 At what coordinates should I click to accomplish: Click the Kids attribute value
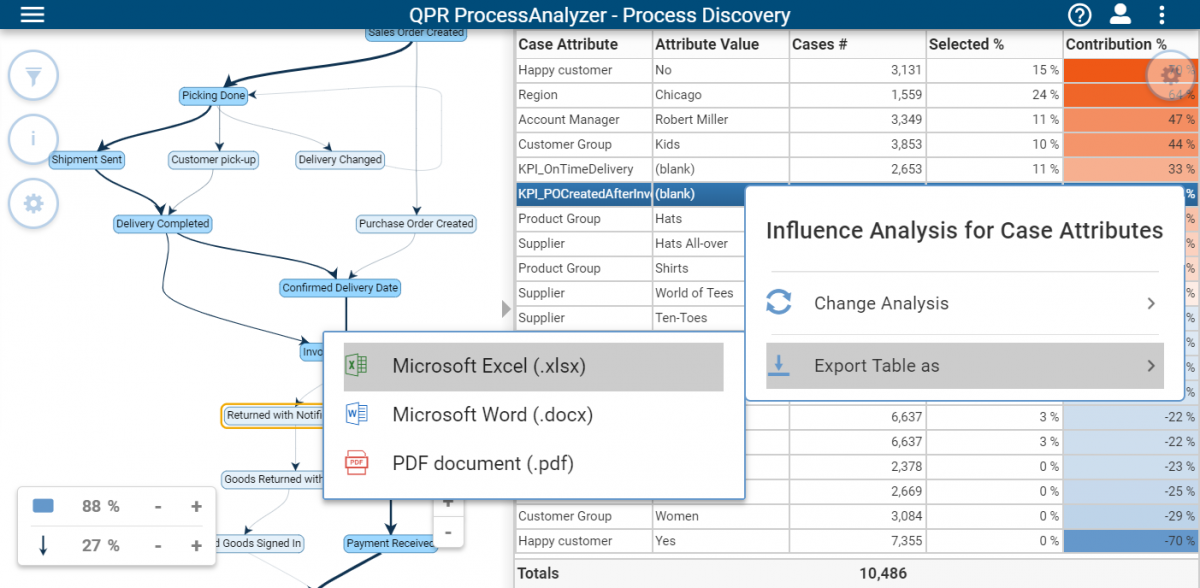pos(720,145)
